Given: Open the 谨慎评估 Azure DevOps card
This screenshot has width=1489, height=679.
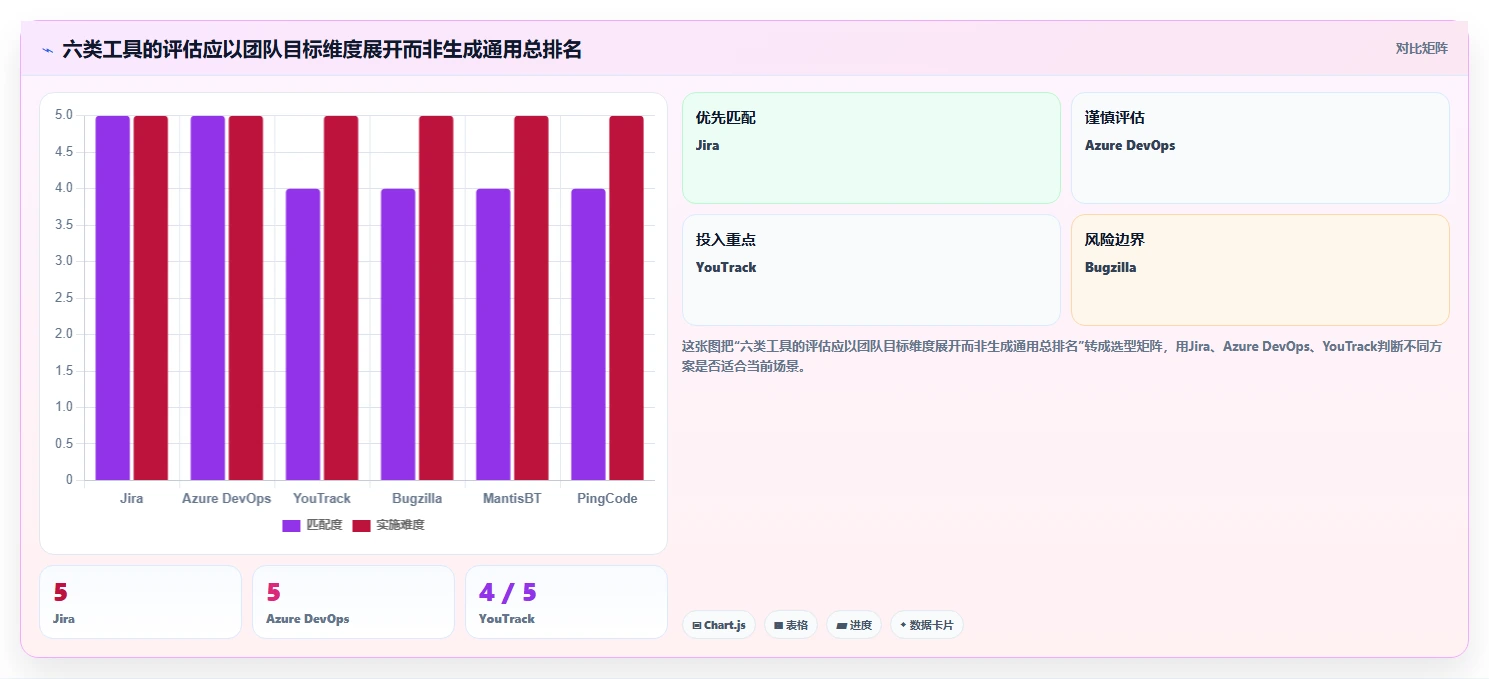Looking at the screenshot, I should pos(1260,148).
